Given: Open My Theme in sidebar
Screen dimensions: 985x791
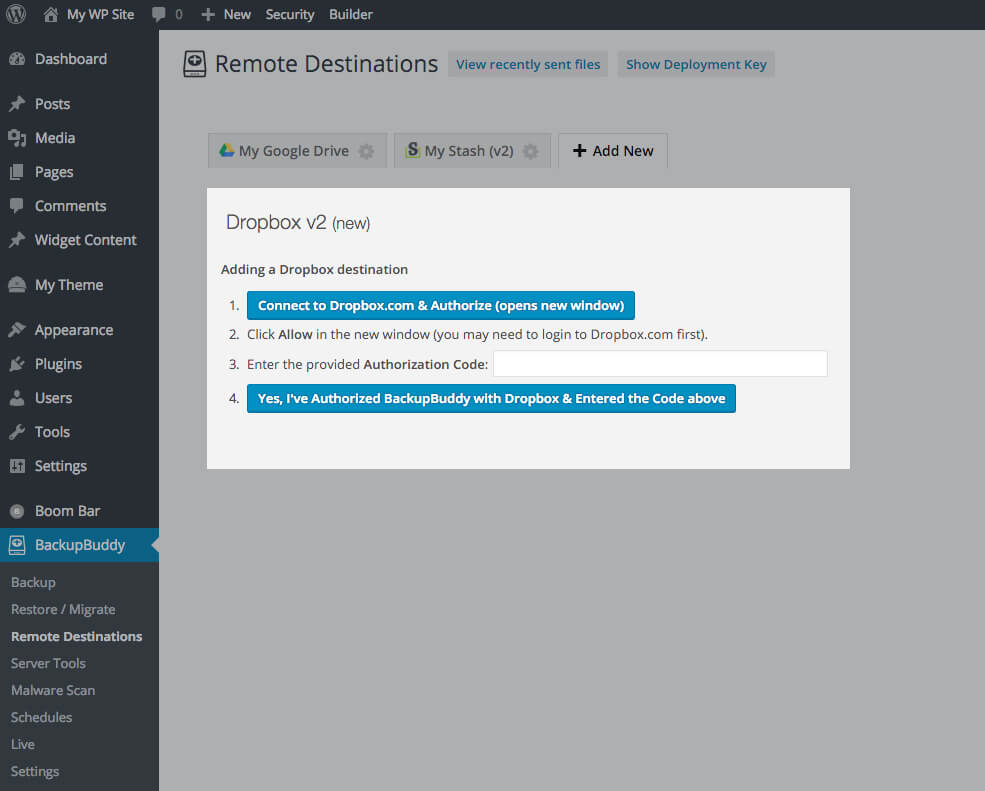Looking at the screenshot, I should point(79,285).
